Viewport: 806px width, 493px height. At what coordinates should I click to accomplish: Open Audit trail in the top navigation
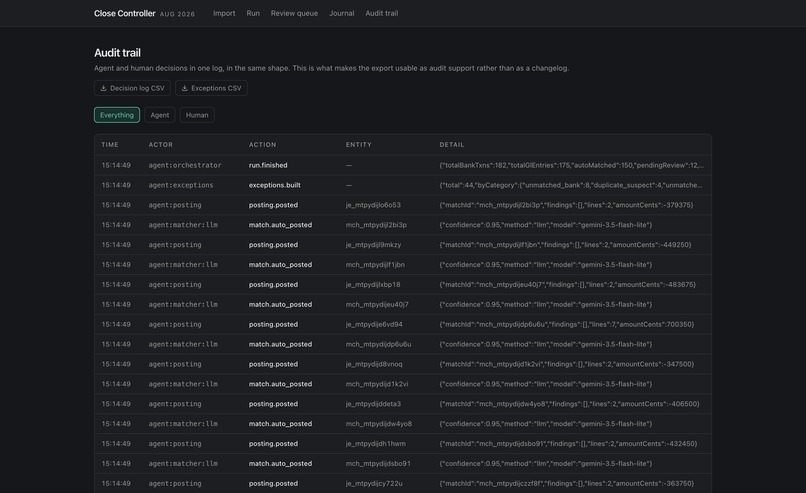(x=381, y=13)
